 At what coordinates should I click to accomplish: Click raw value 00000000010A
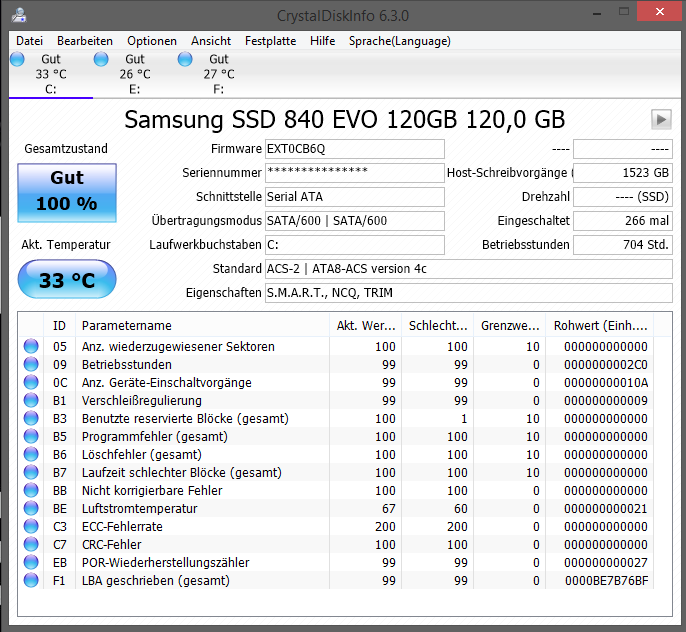(606, 382)
